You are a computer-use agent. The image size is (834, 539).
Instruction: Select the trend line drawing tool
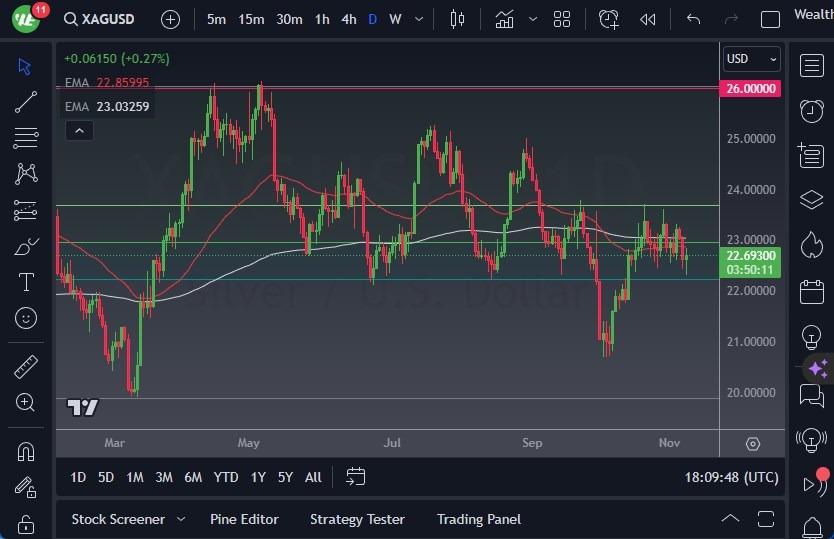tap(26, 102)
